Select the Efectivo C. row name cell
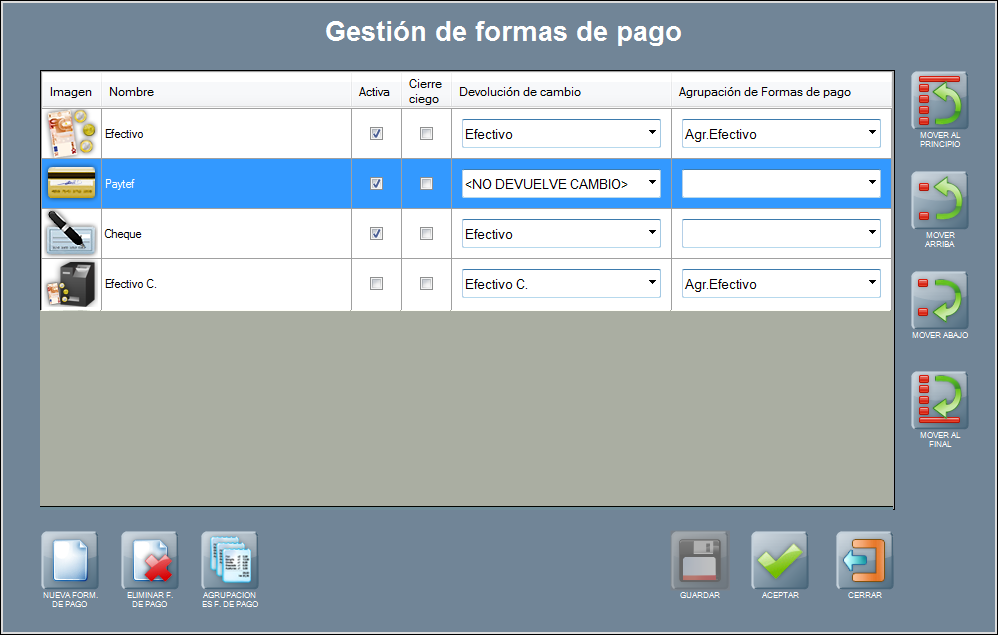998x635 pixels. coord(225,284)
